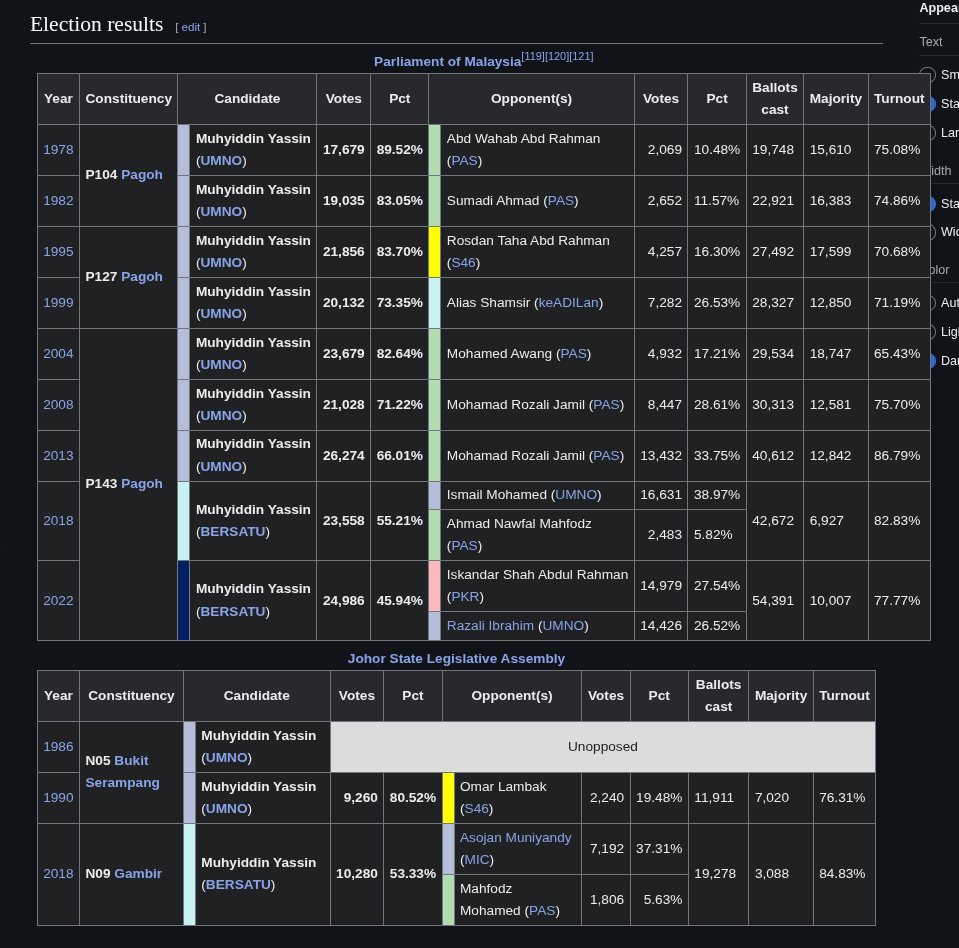Screen dimensions: 959x948
Task: Open the MIC party link
Action: [x=477, y=860]
